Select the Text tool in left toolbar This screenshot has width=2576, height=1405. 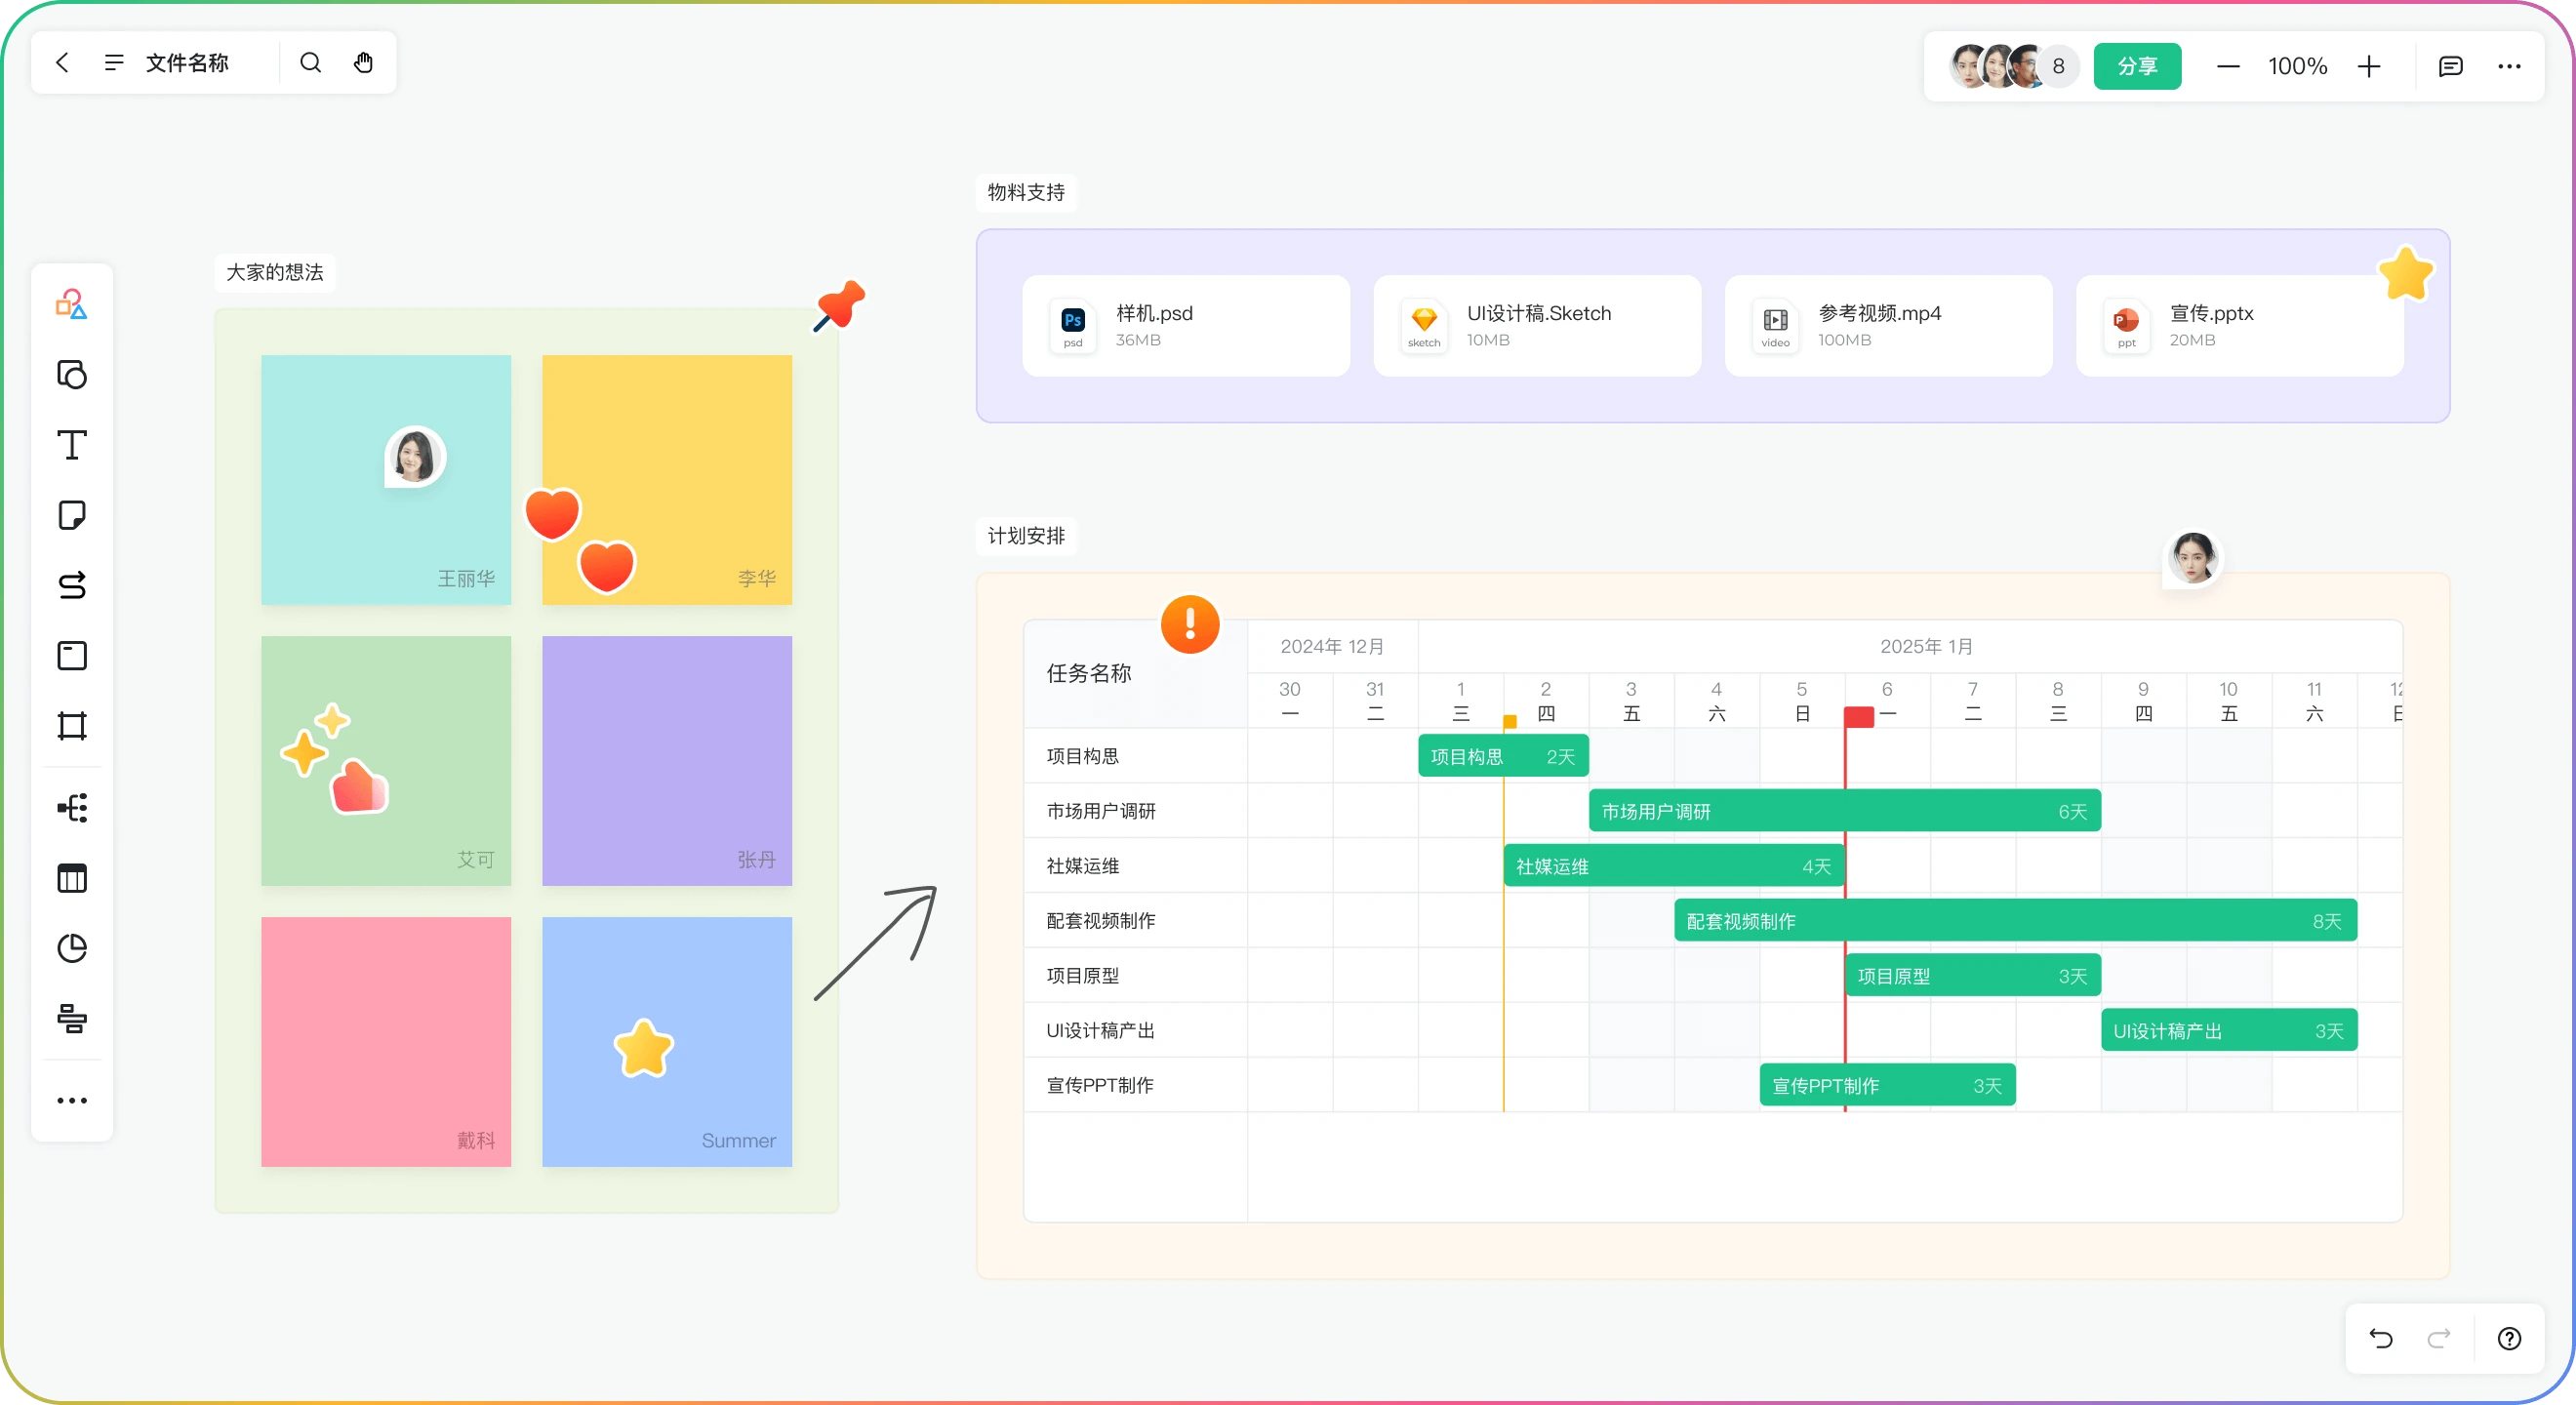point(71,445)
